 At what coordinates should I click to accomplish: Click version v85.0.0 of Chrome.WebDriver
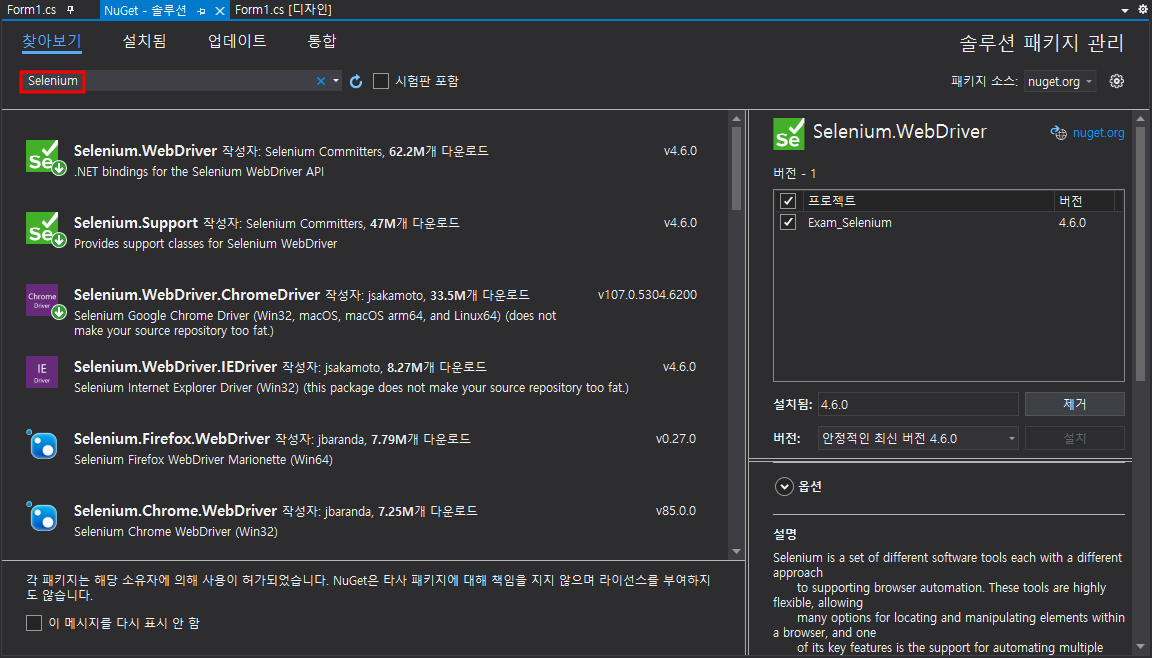pyautogui.click(x=676, y=510)
